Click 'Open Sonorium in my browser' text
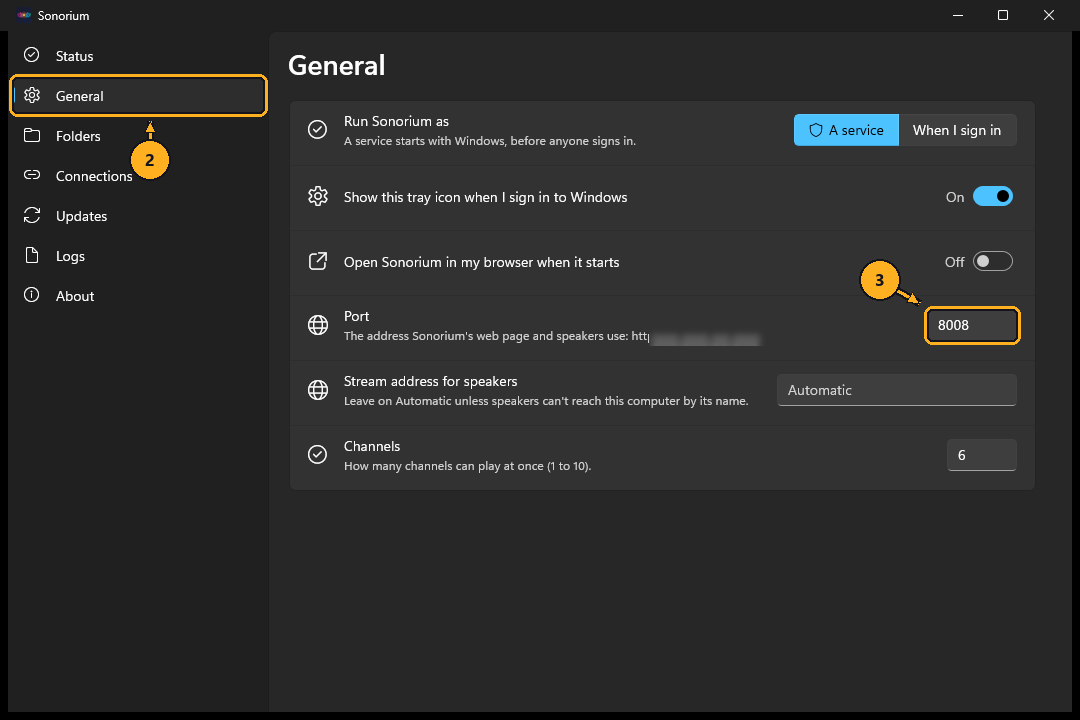Image resolution: width=1080 pixels, height=720 pixels. pos(481,262)
